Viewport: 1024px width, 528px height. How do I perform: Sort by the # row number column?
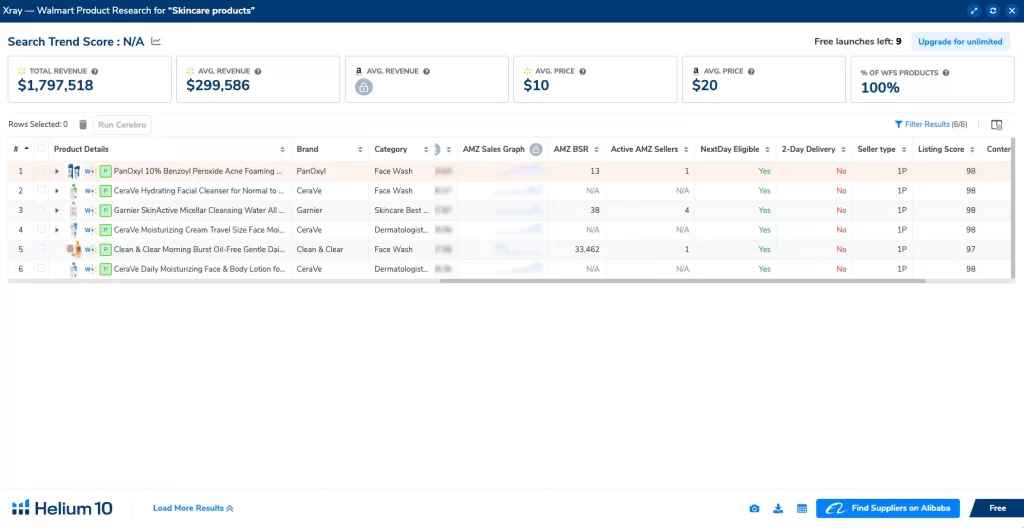[x=26, y=149]
